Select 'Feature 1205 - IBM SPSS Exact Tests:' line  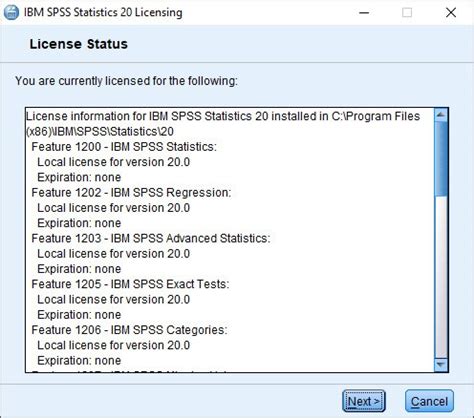tap(130, 284)
